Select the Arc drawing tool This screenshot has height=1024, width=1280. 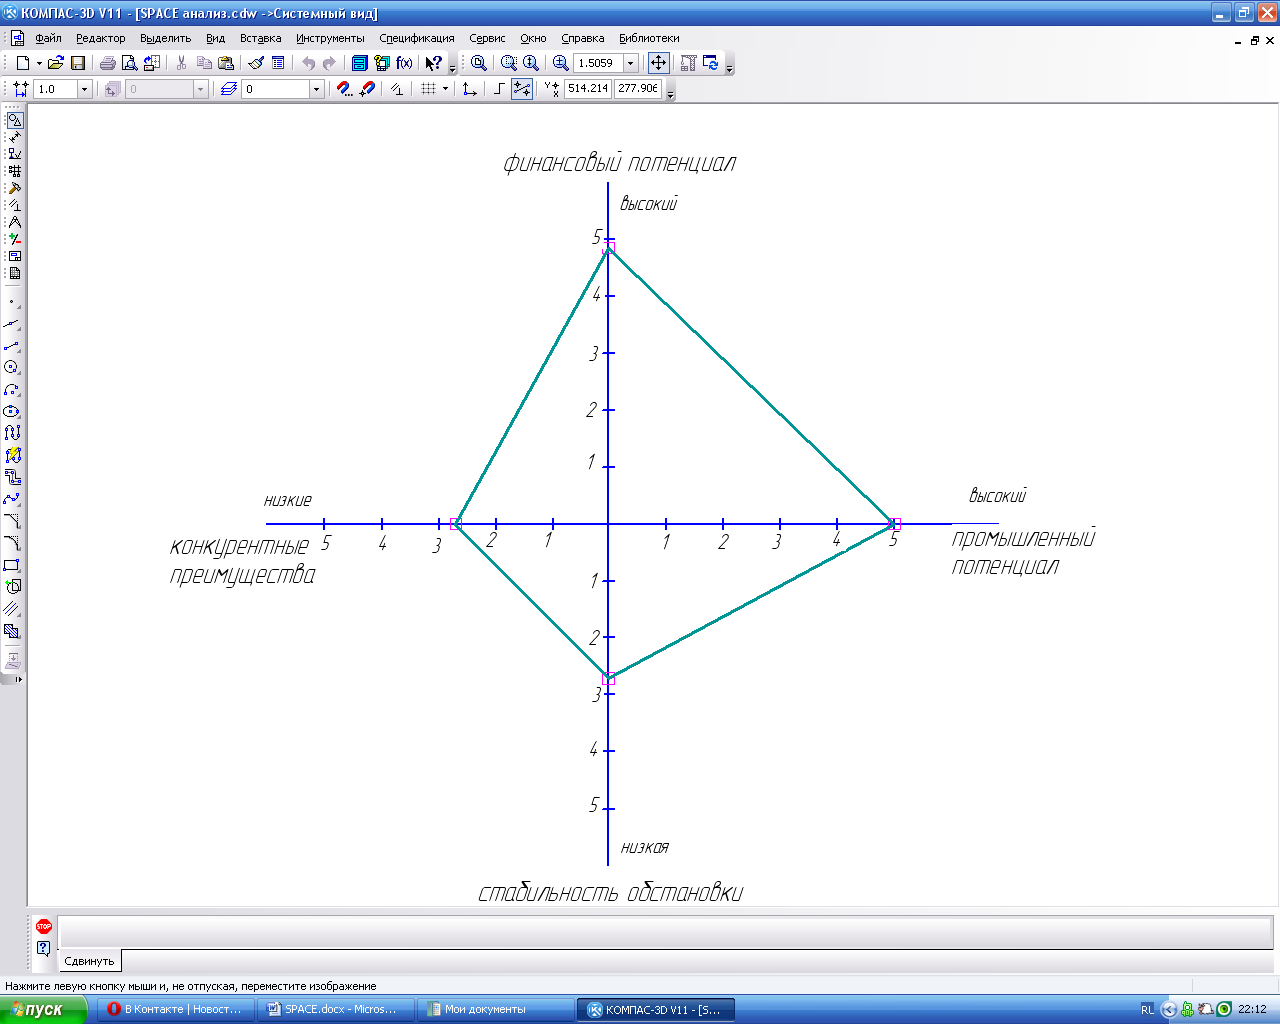12,390
